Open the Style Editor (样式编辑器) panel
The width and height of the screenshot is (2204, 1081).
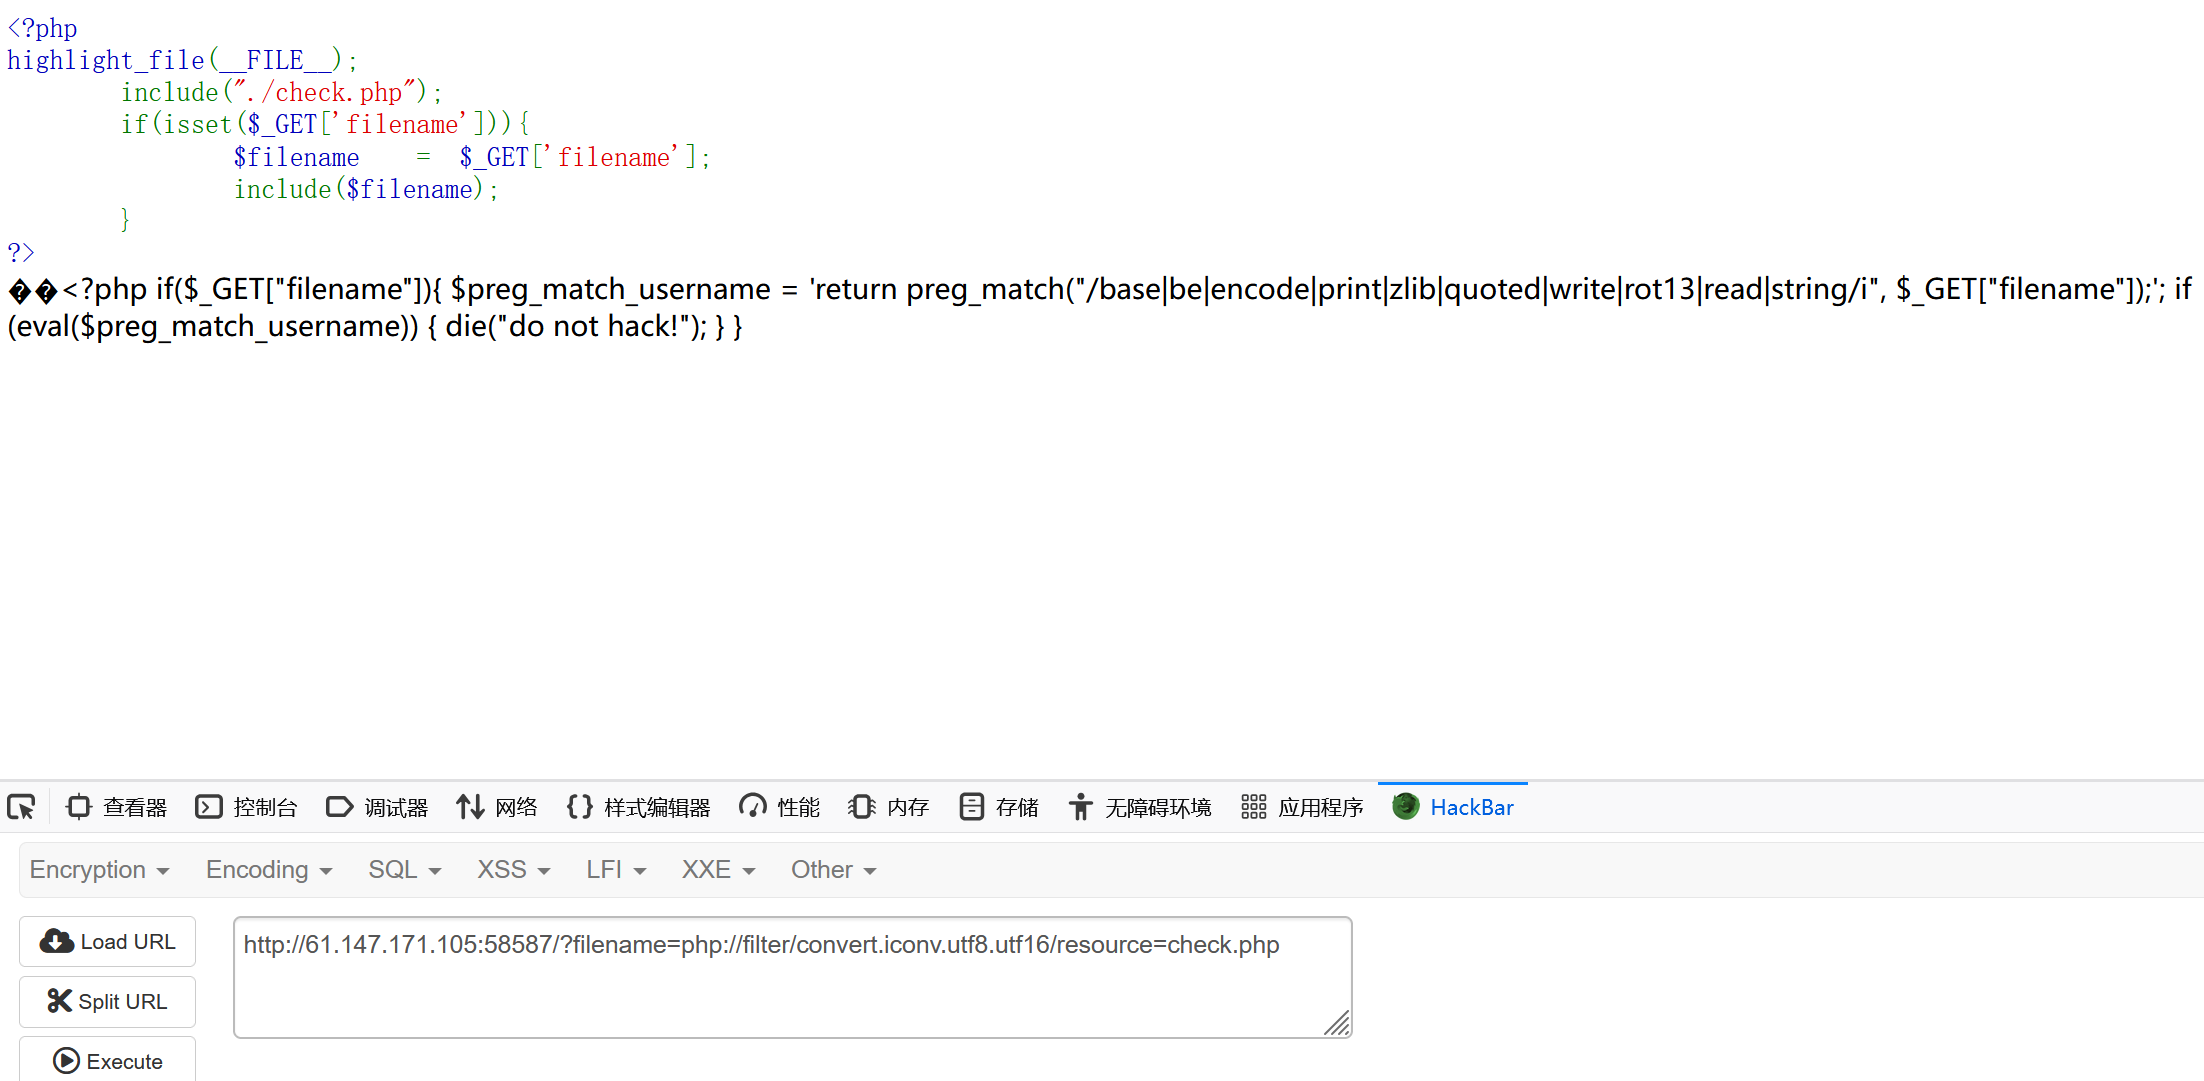[638, 807]
